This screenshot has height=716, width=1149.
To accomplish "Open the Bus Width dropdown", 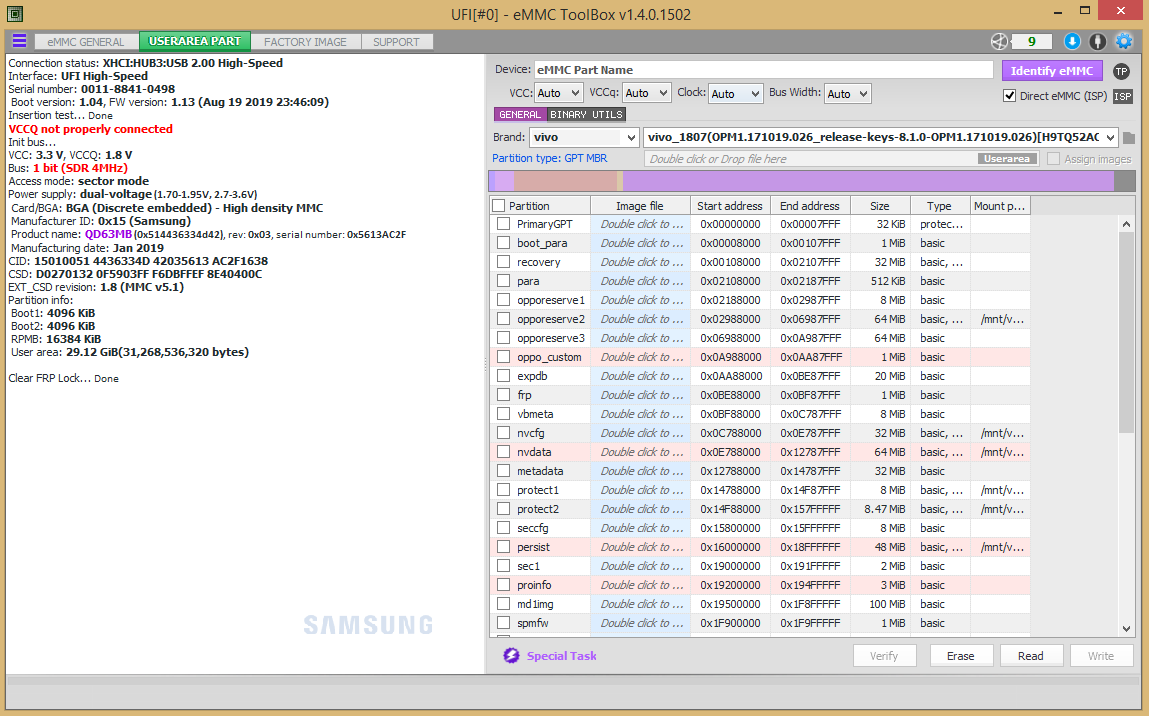I will [x=847, y=93].
